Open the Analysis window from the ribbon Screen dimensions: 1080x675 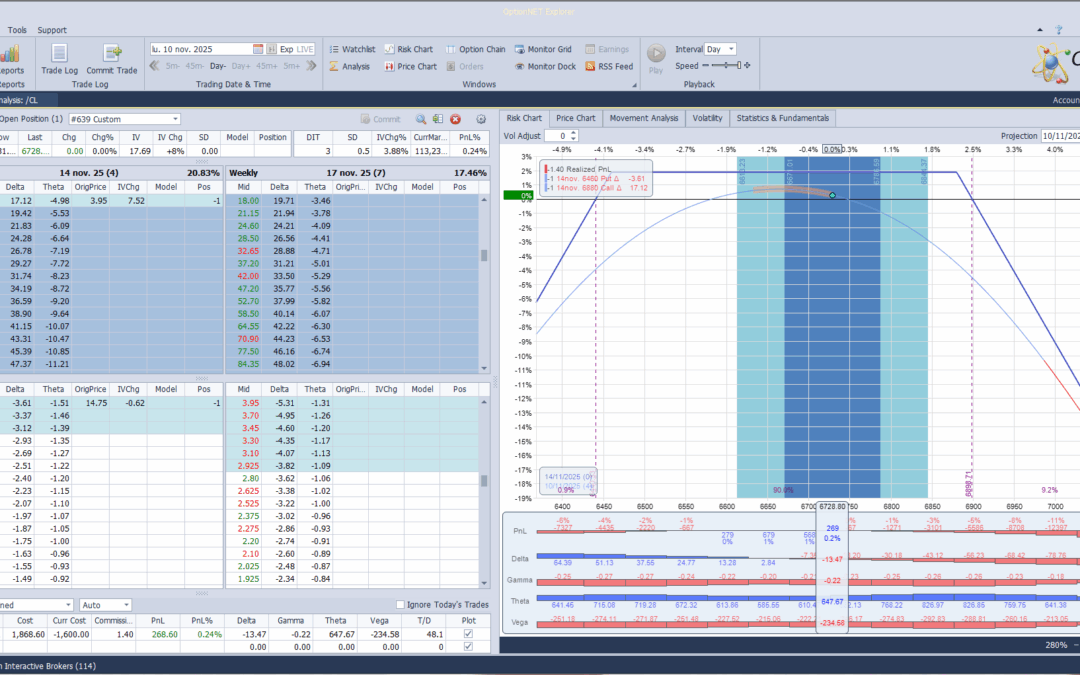(x=349, y=66)
